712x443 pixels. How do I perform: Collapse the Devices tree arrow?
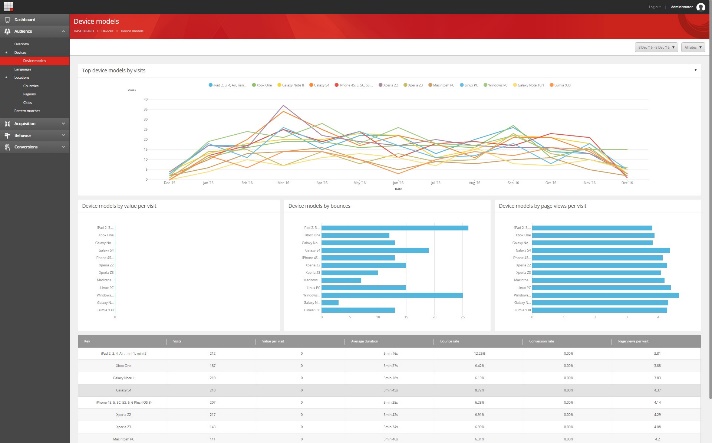pyautogui.click(x=6, y=53)
